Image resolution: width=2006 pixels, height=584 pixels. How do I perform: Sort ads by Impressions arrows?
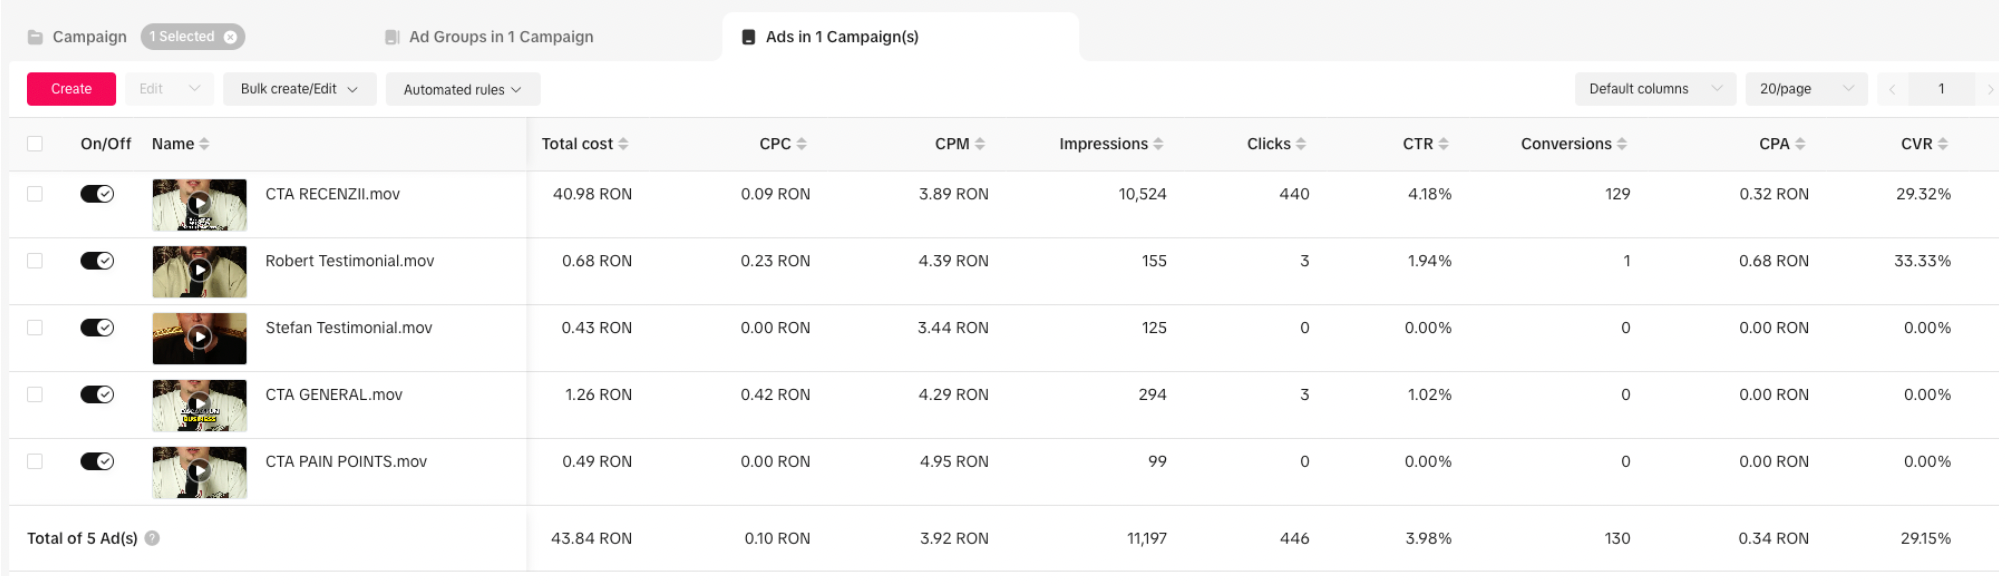click(1159, 144)
